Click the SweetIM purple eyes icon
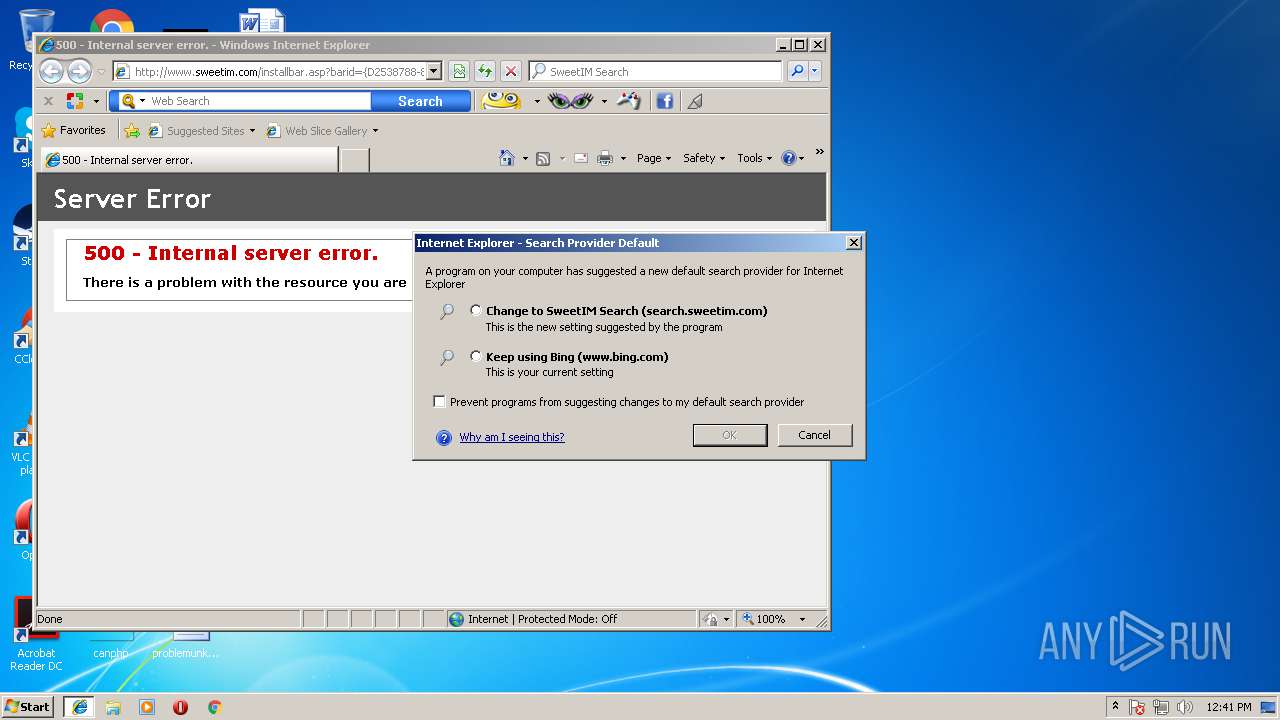This screenshot has height=720, width=1280. [571, 100]
